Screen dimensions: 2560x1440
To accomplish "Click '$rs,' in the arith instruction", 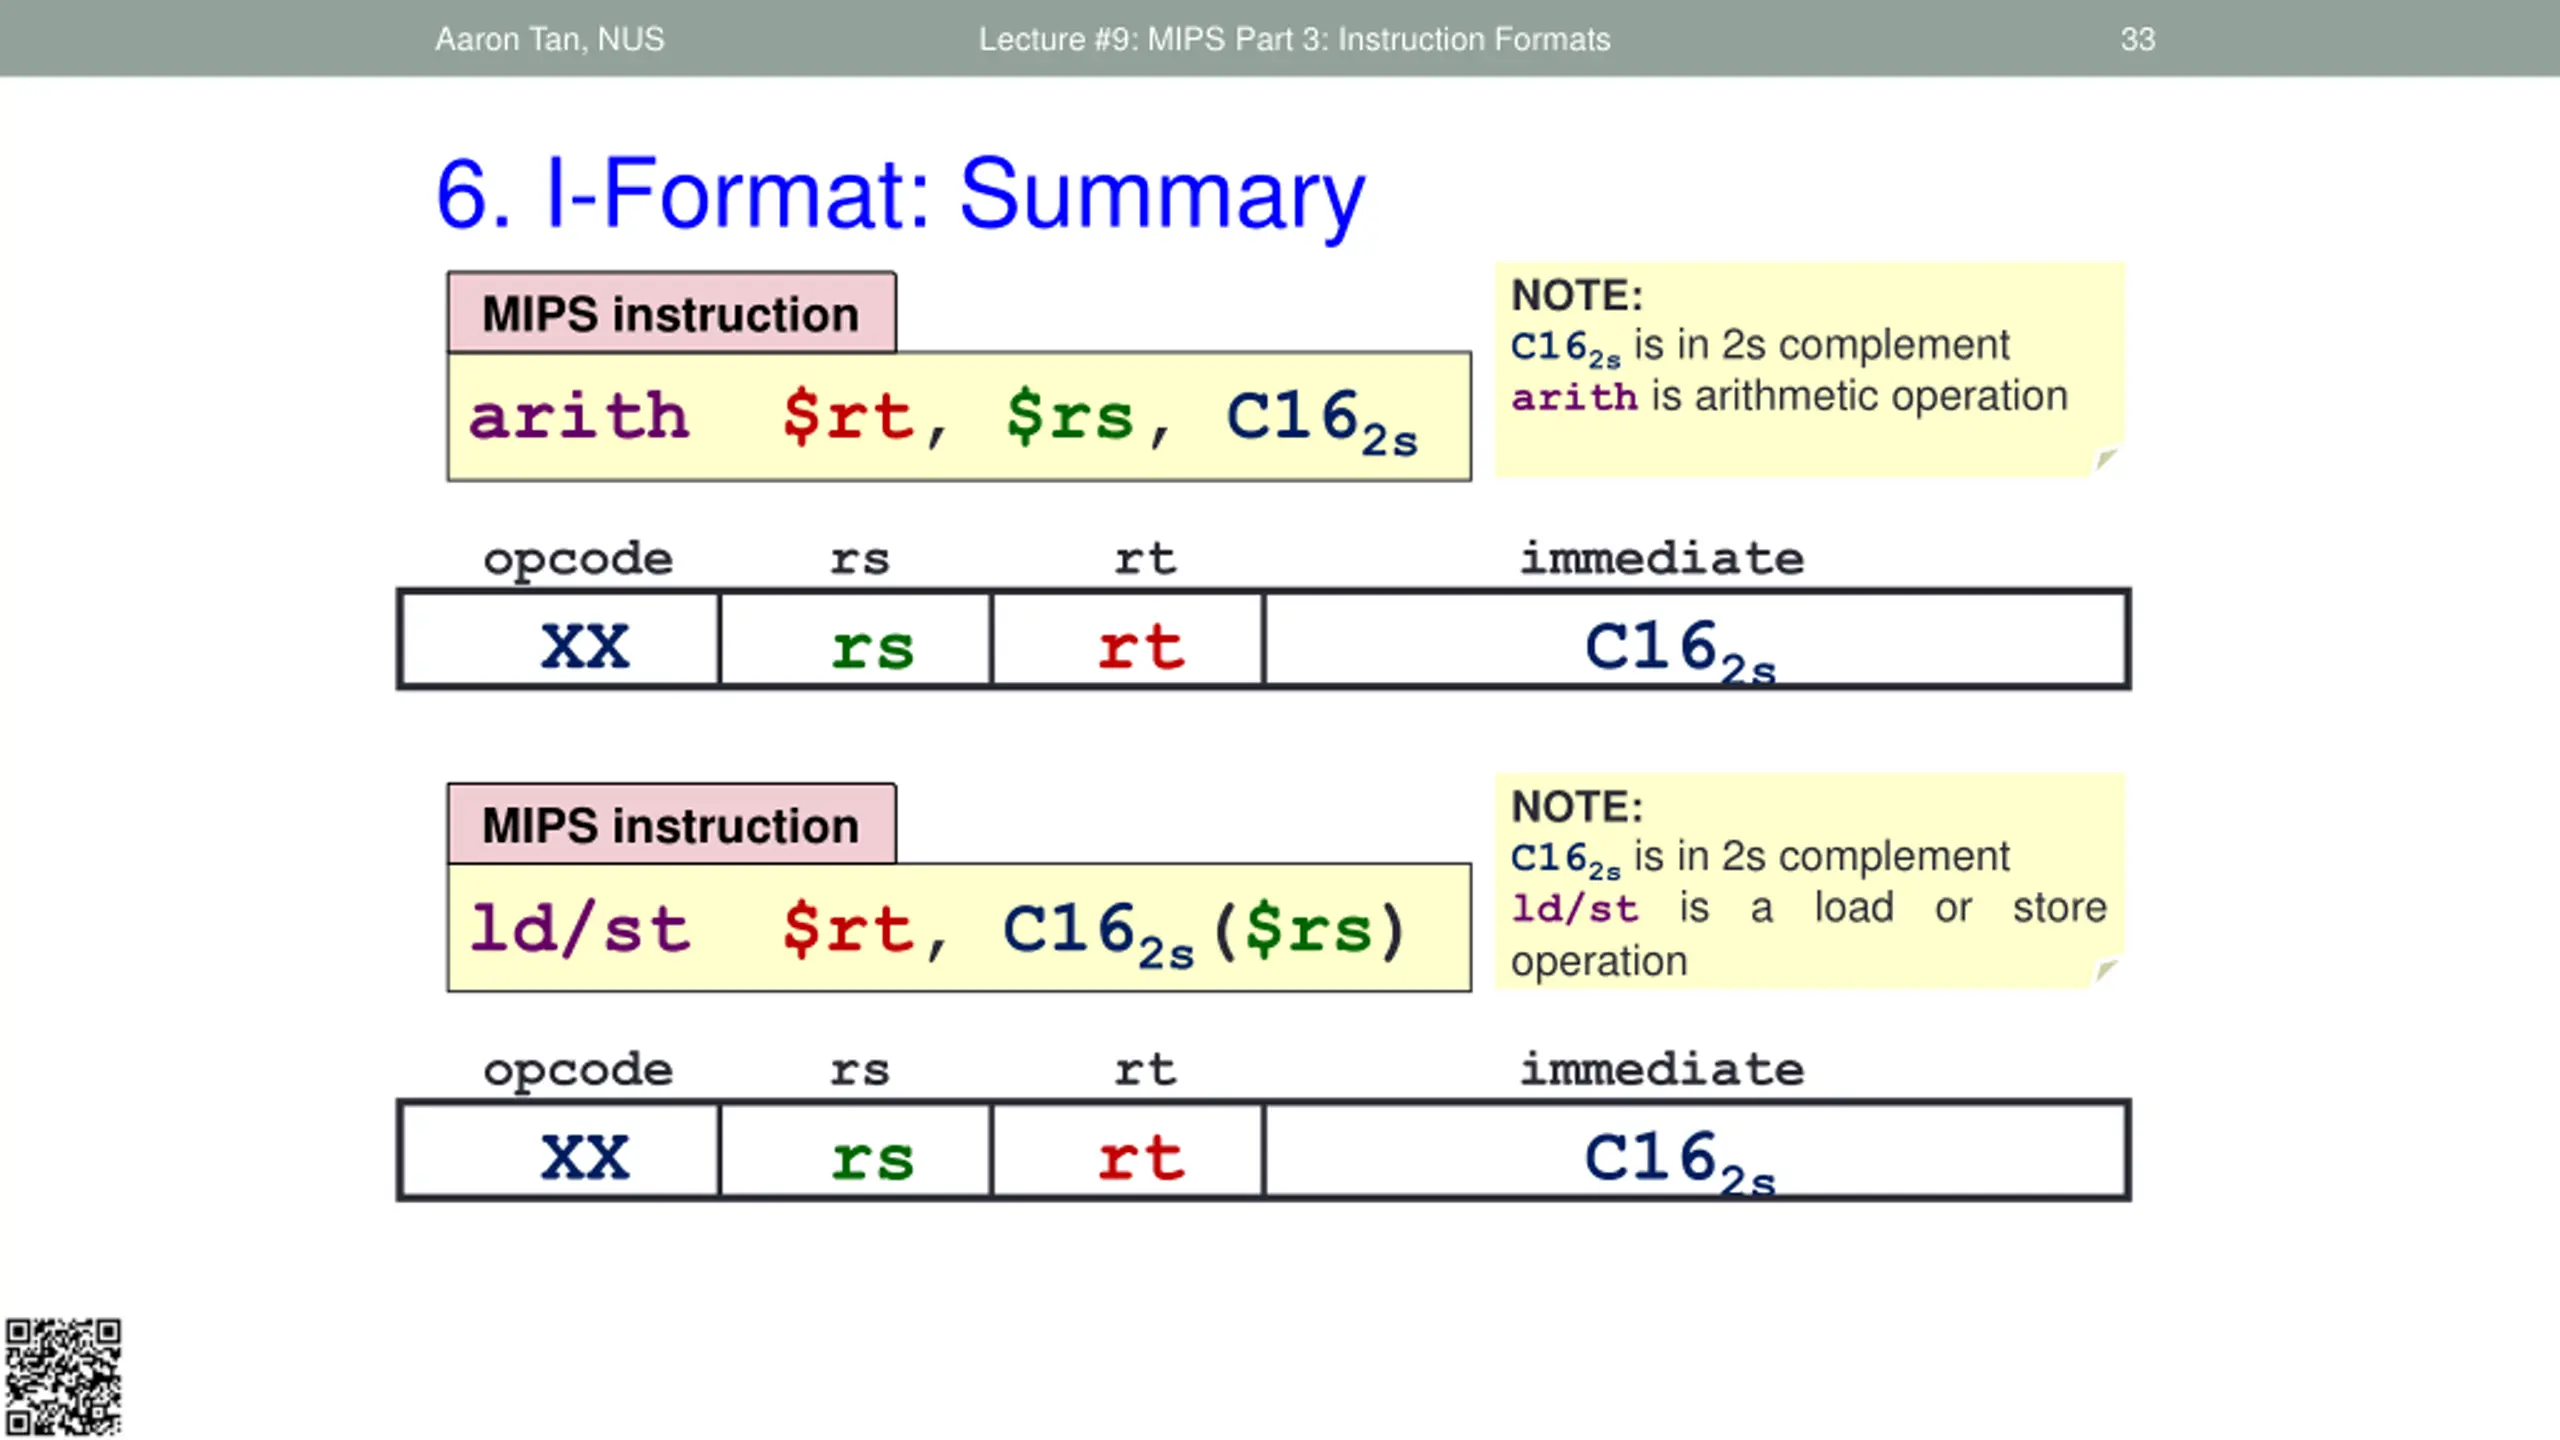I will point(1087,419).
